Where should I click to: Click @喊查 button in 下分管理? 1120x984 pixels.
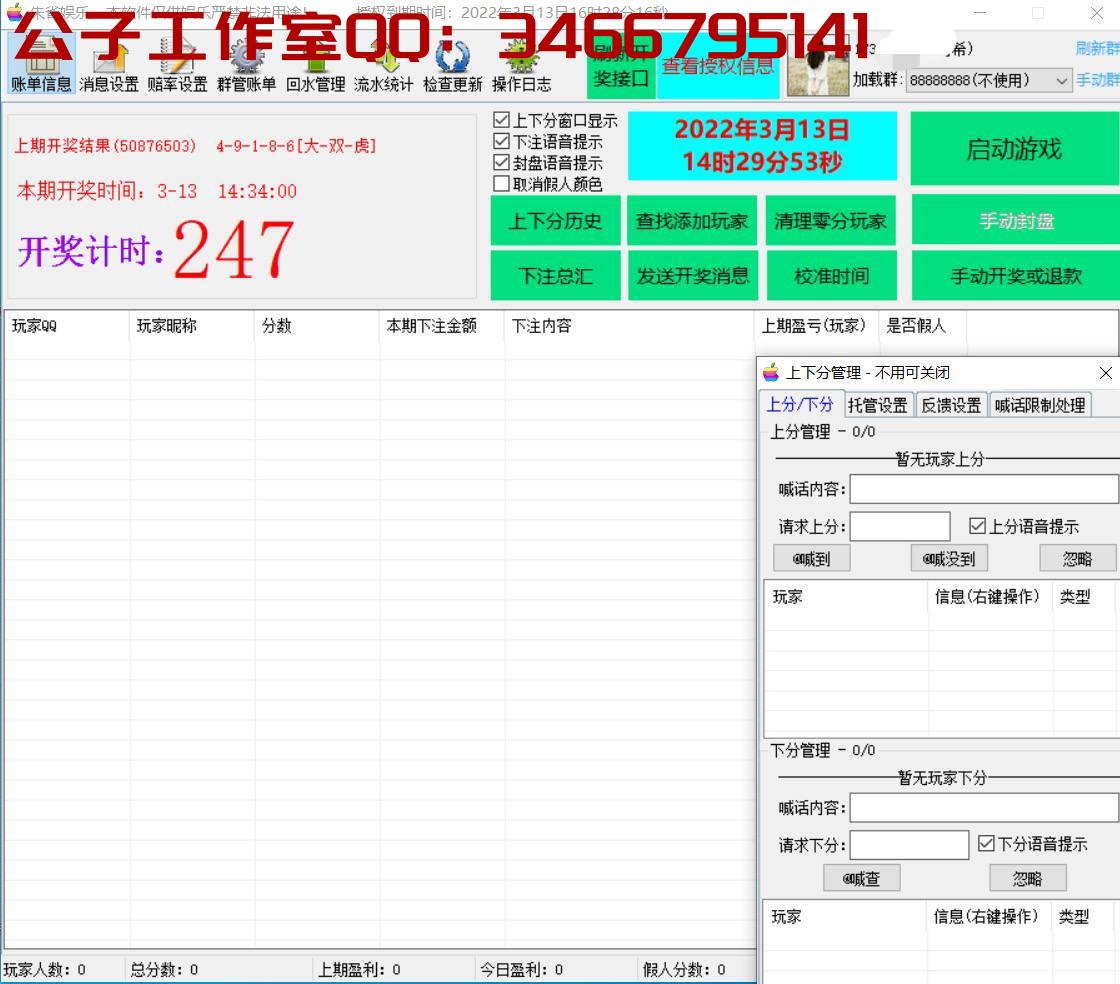861,878
